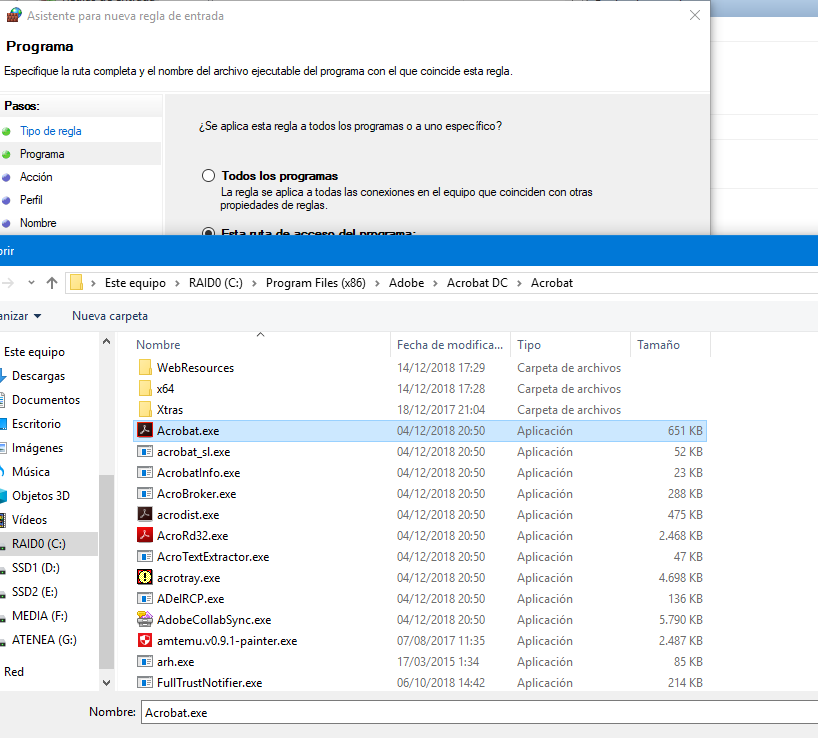Viewport: 818px width, 738px height.
Task: Click the AcroRd32.exe red Reader icon
Action: (x=145, y=535)
